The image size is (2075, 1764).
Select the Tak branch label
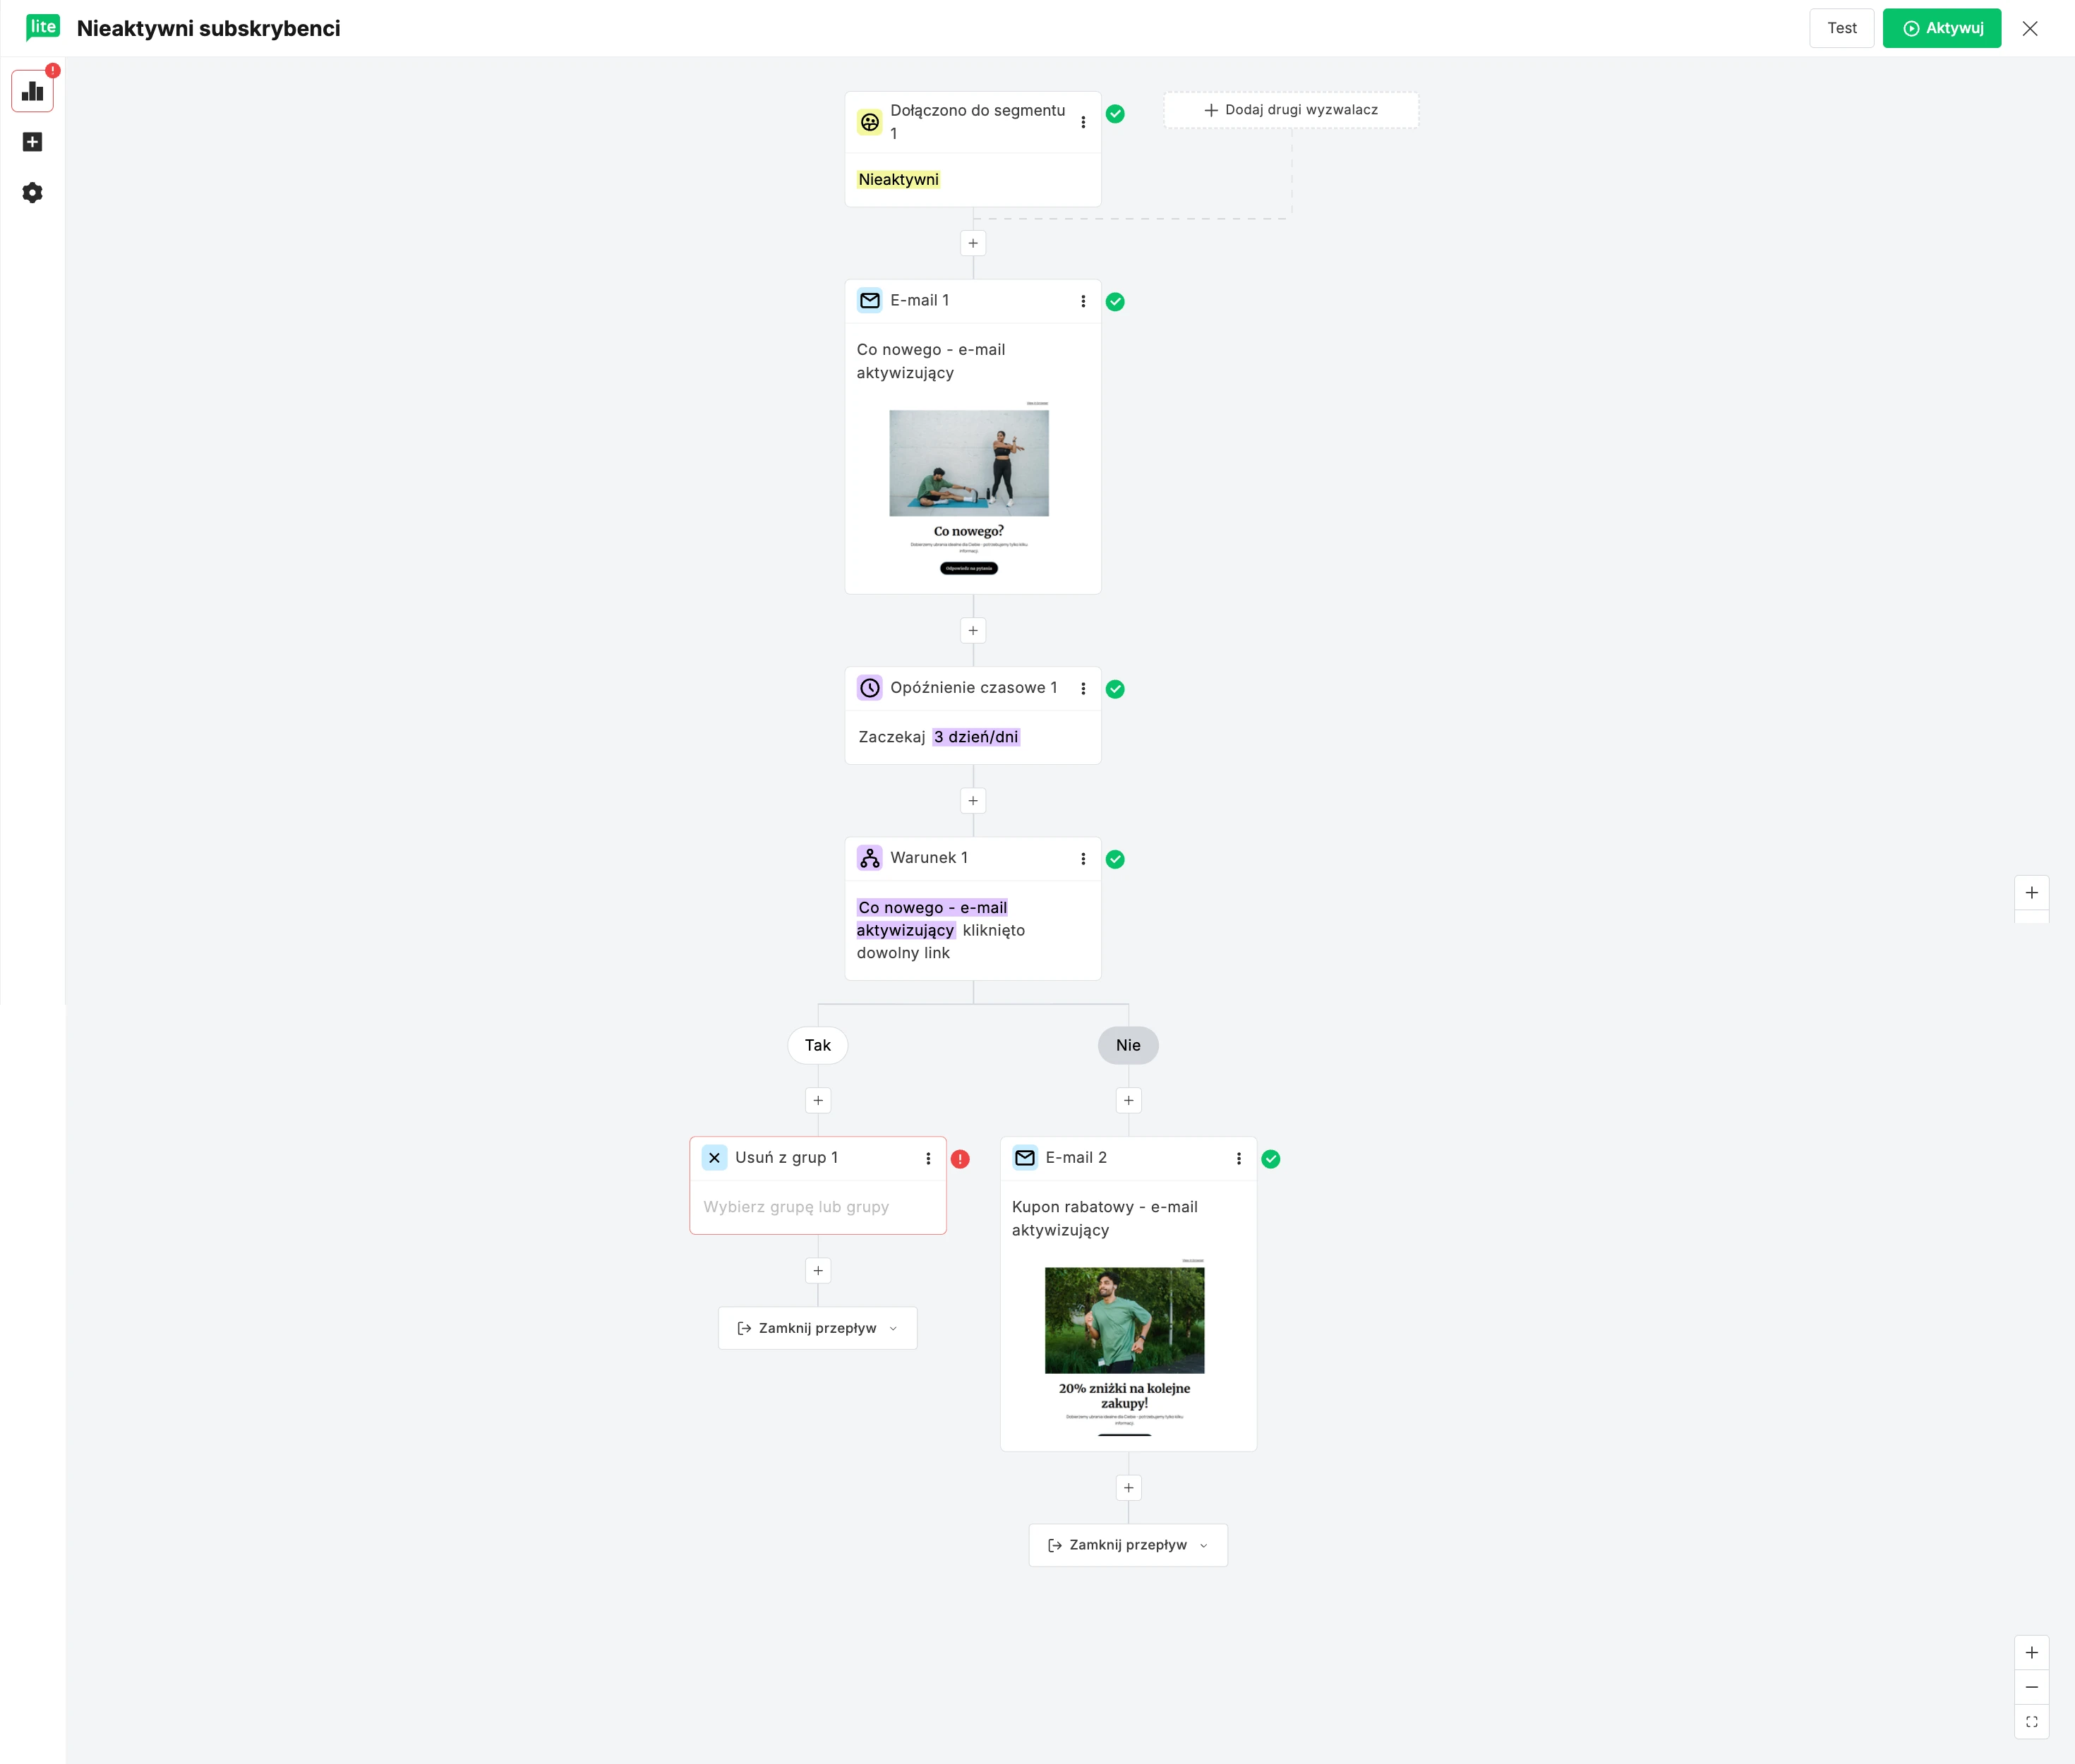pyautogui.click(x=817, y=1045)
